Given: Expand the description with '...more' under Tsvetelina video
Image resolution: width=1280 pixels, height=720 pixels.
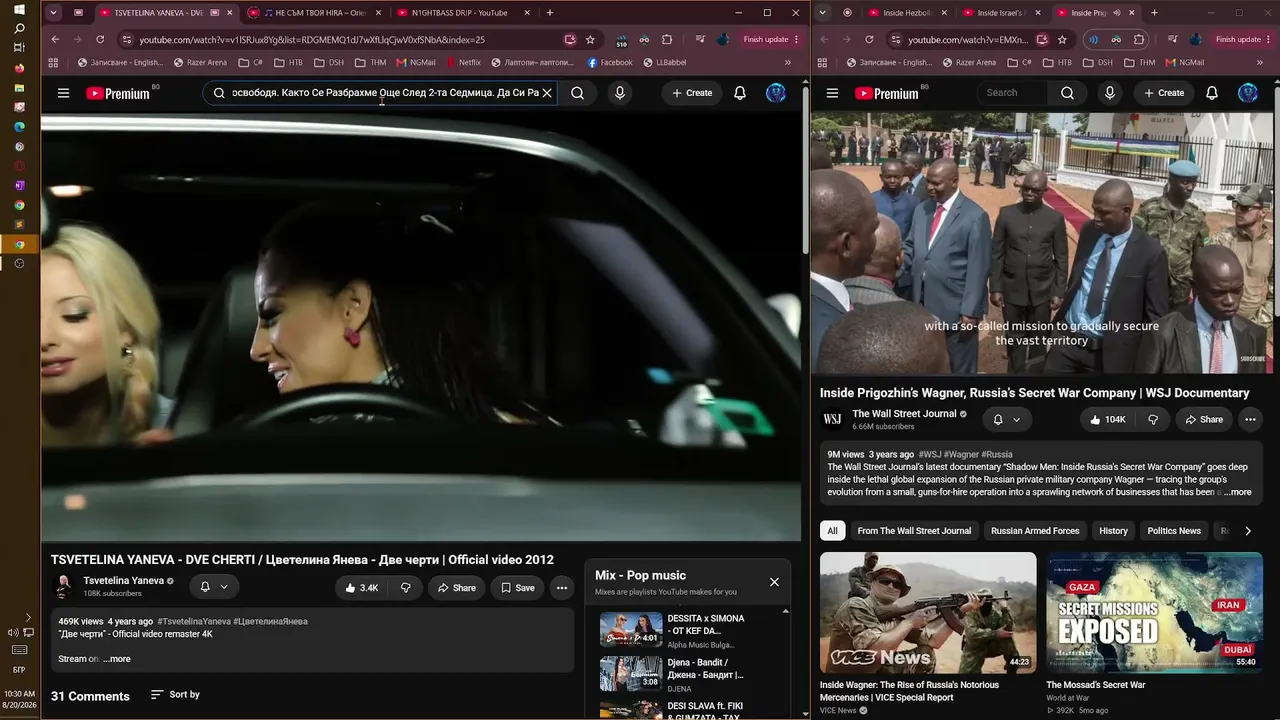Looking at the screenshot, I should pyautogui.click(x=117, y=659).
